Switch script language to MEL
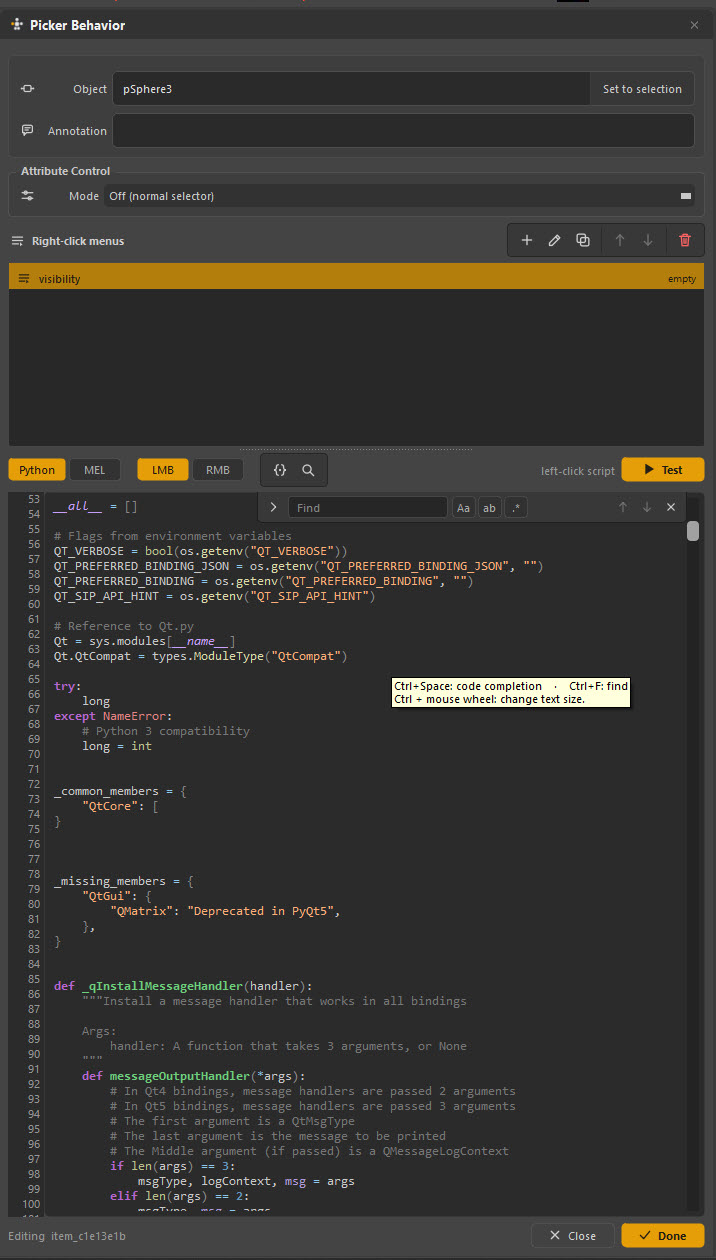Image resolution: width=716 pixels, height=1260 pixels. coord(95,470)
